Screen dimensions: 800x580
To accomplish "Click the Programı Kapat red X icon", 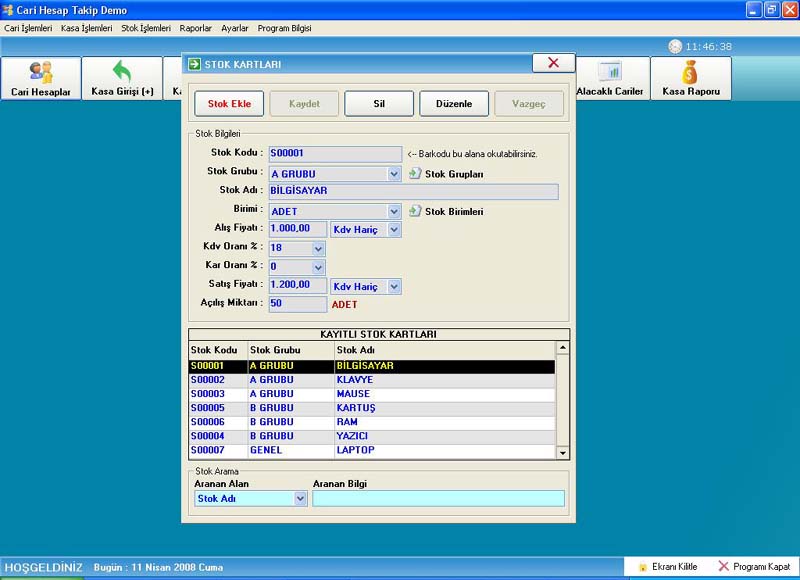I will tap(724, 567).
